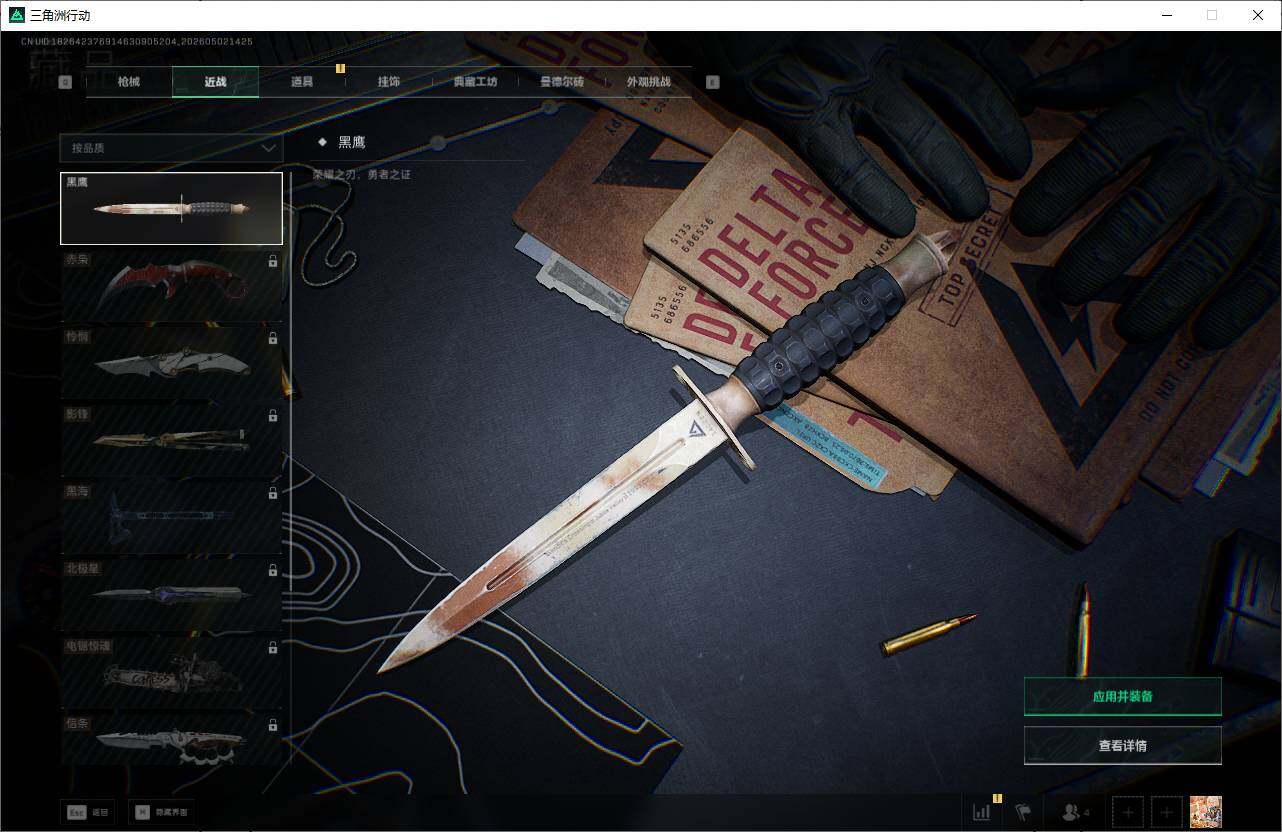Screen dimensions: 1282x832
Task: Click the lock icon on 北极星 skin
Action: (273, 570)
